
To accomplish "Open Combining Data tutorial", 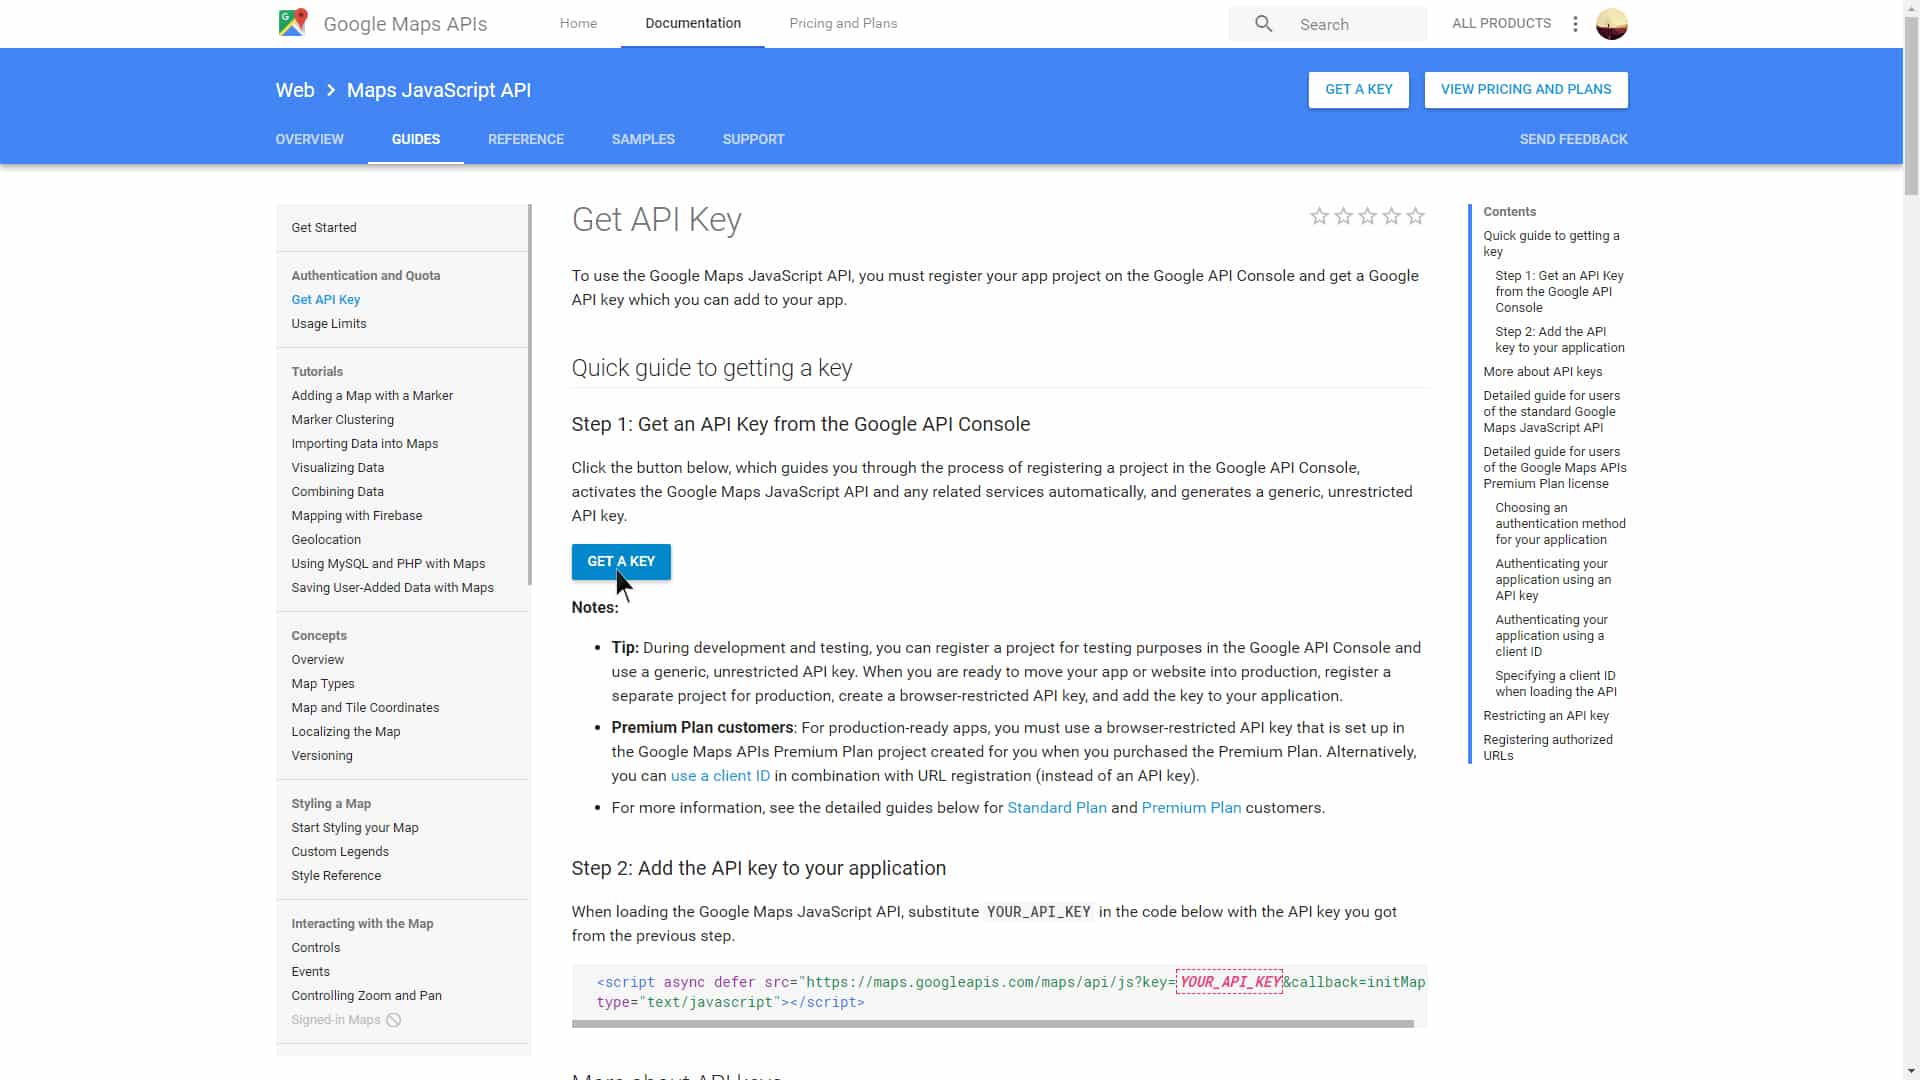I will (337, 492).
